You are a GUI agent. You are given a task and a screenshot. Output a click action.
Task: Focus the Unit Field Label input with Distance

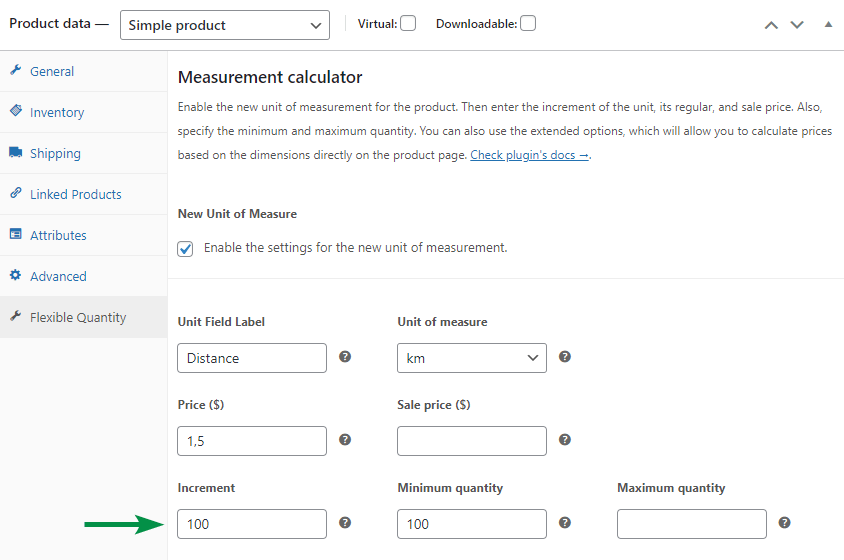coord(252,358)
